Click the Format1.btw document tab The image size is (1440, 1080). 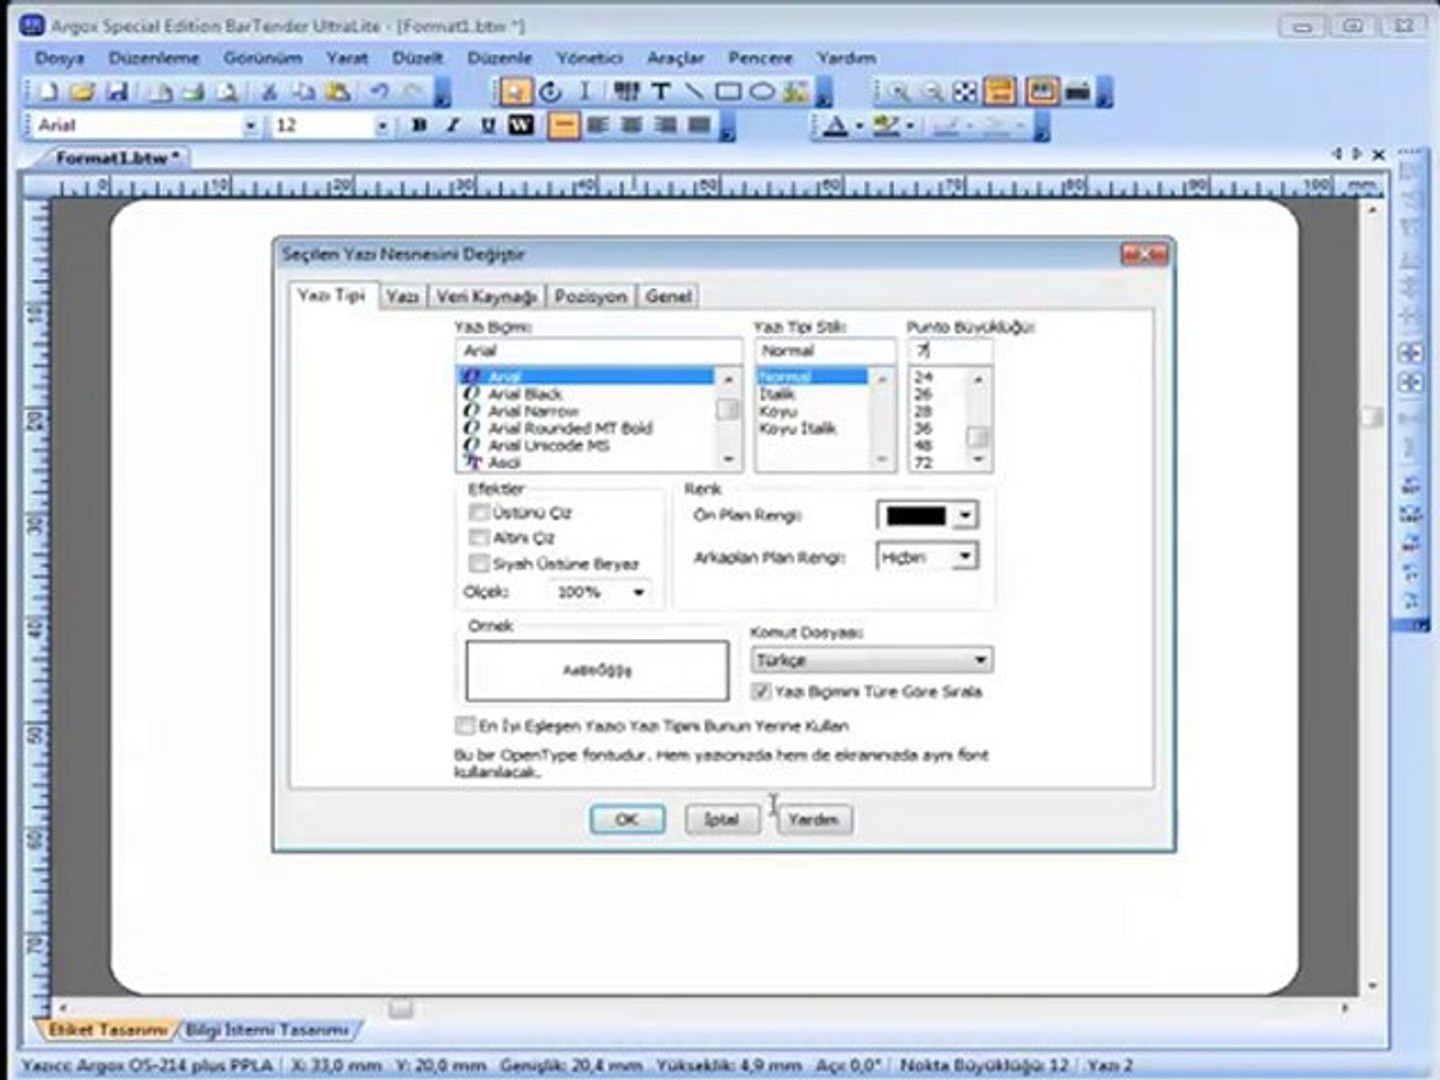(x=116, y=158)
